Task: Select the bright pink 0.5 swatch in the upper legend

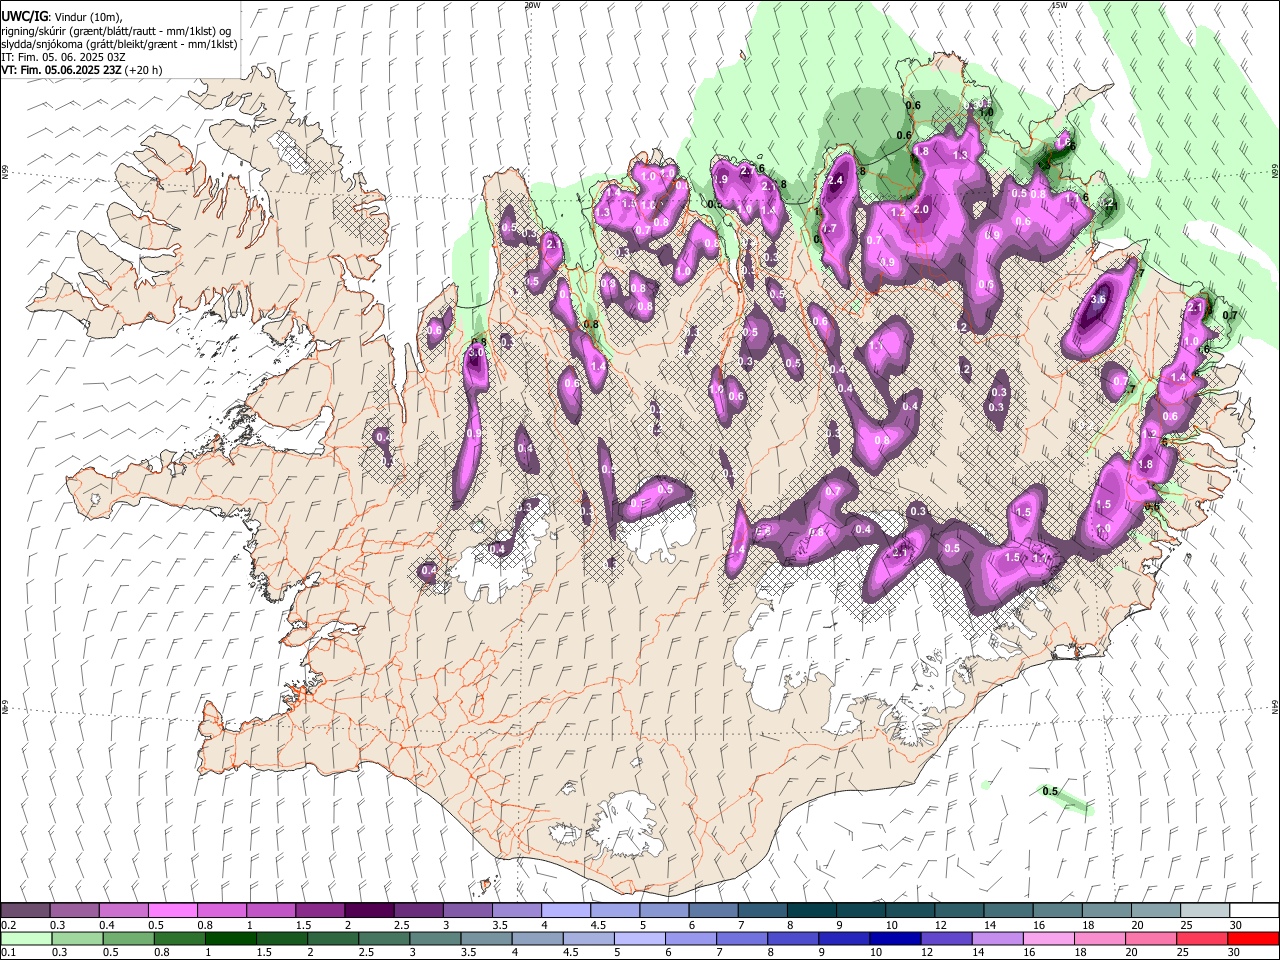Action: pyautogui.click(x=173, y=911)
